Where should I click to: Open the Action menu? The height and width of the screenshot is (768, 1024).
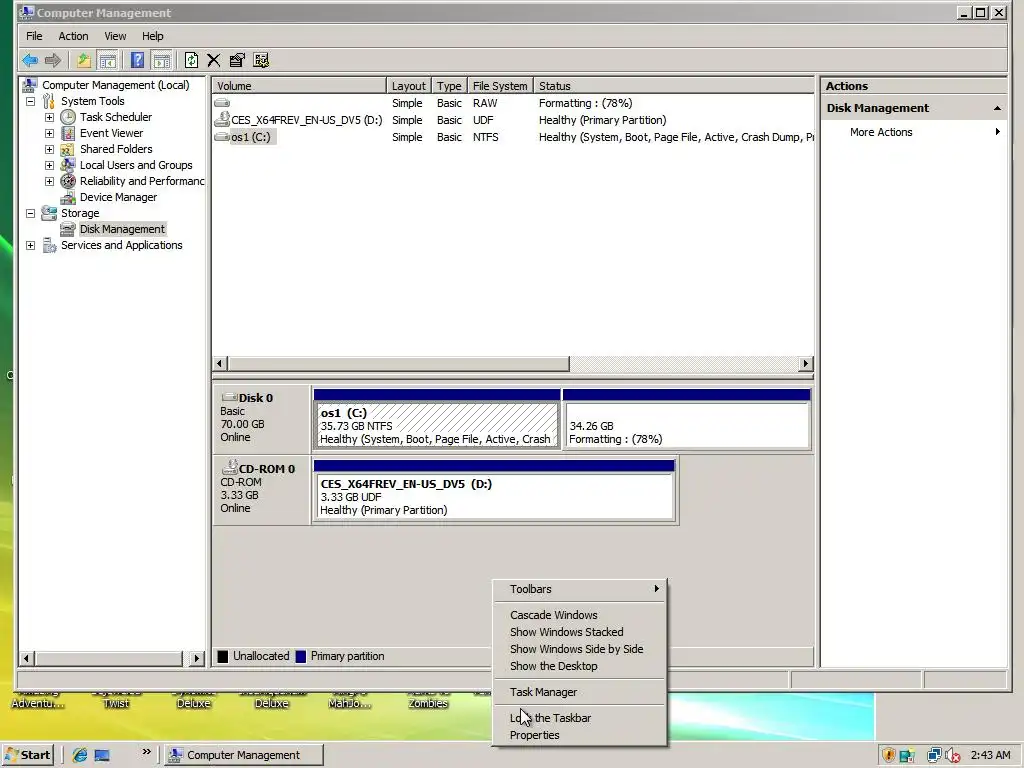pos(73,36)
